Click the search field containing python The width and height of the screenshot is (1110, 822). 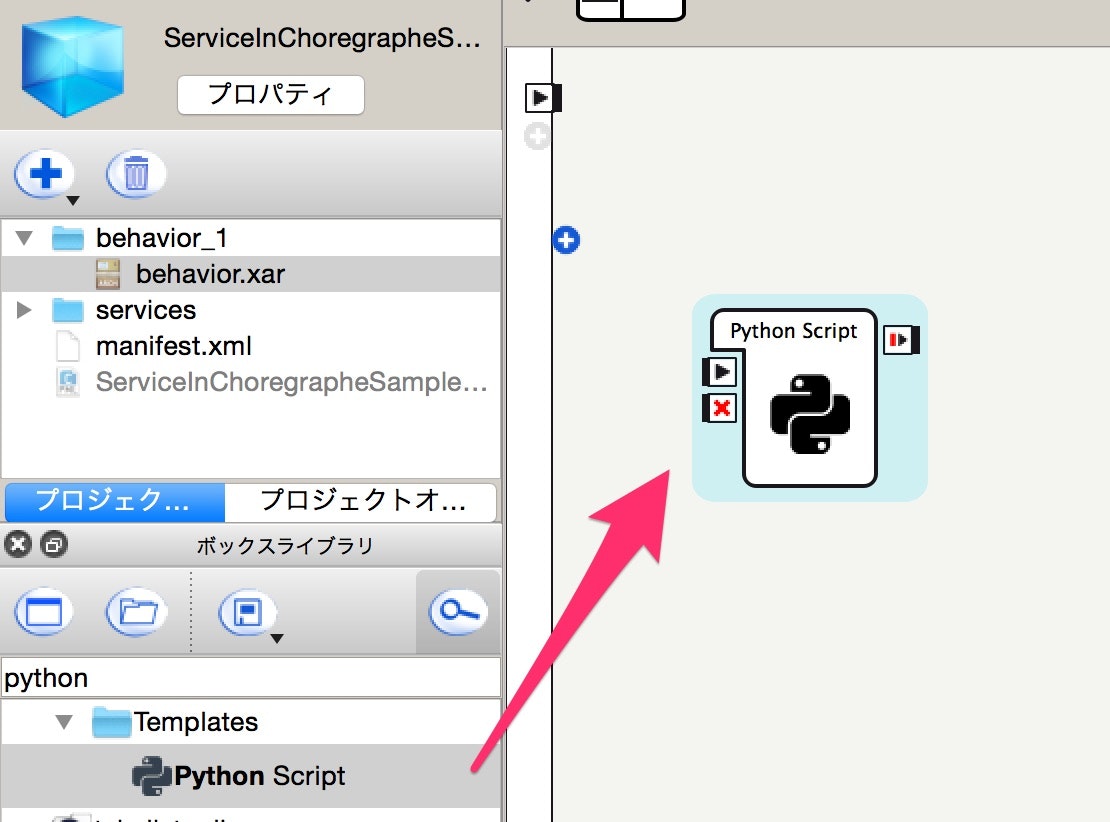[x=251, y=678]
